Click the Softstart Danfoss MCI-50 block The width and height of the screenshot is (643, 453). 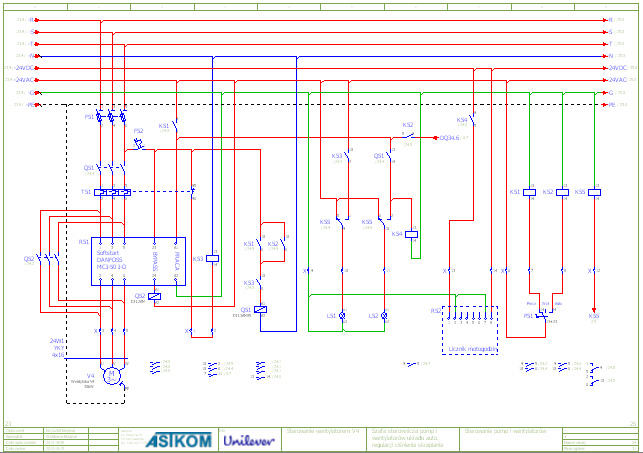(x=138, y=260)
